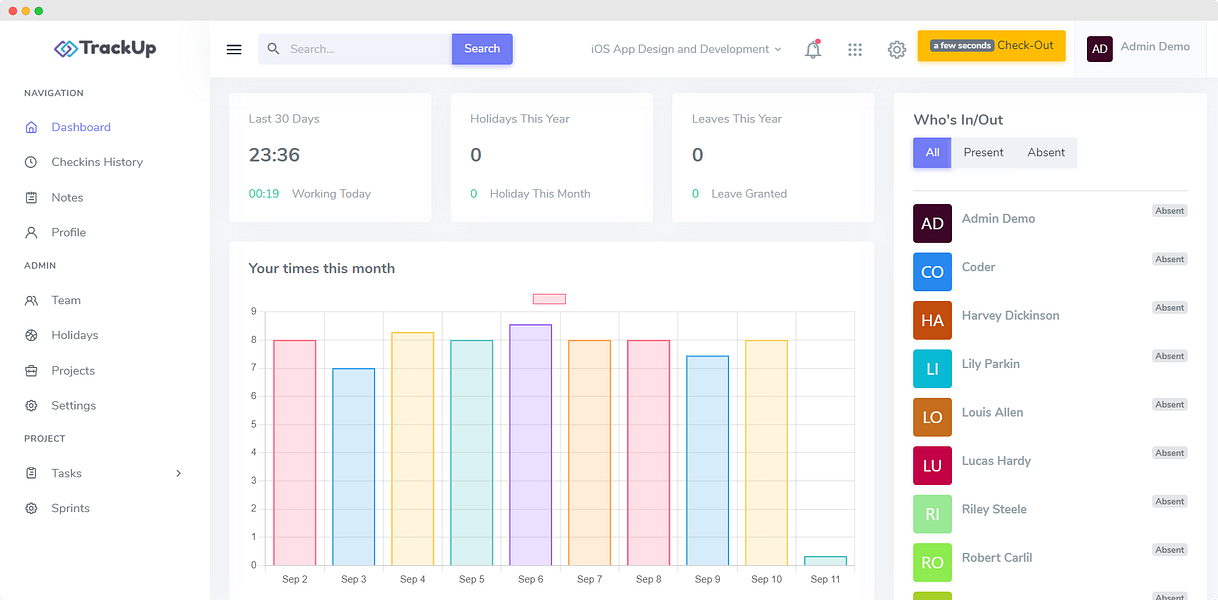Open the iOS App Design and Development dropdown
The image size is (1218, 600).
(x=686, y=49)
